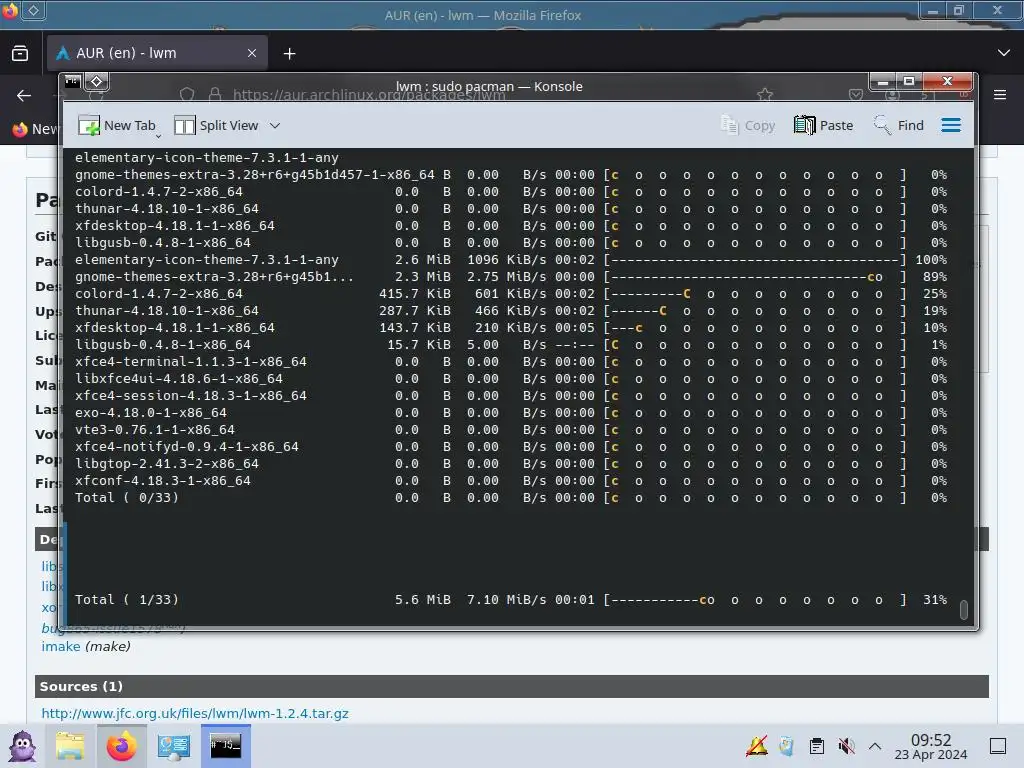Click the Konsole terminal icon in title bar

tap(72, 82)
